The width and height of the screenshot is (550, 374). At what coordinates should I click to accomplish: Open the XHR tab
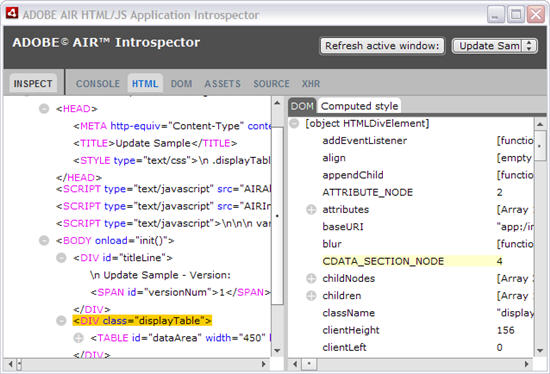coord(311,84)
